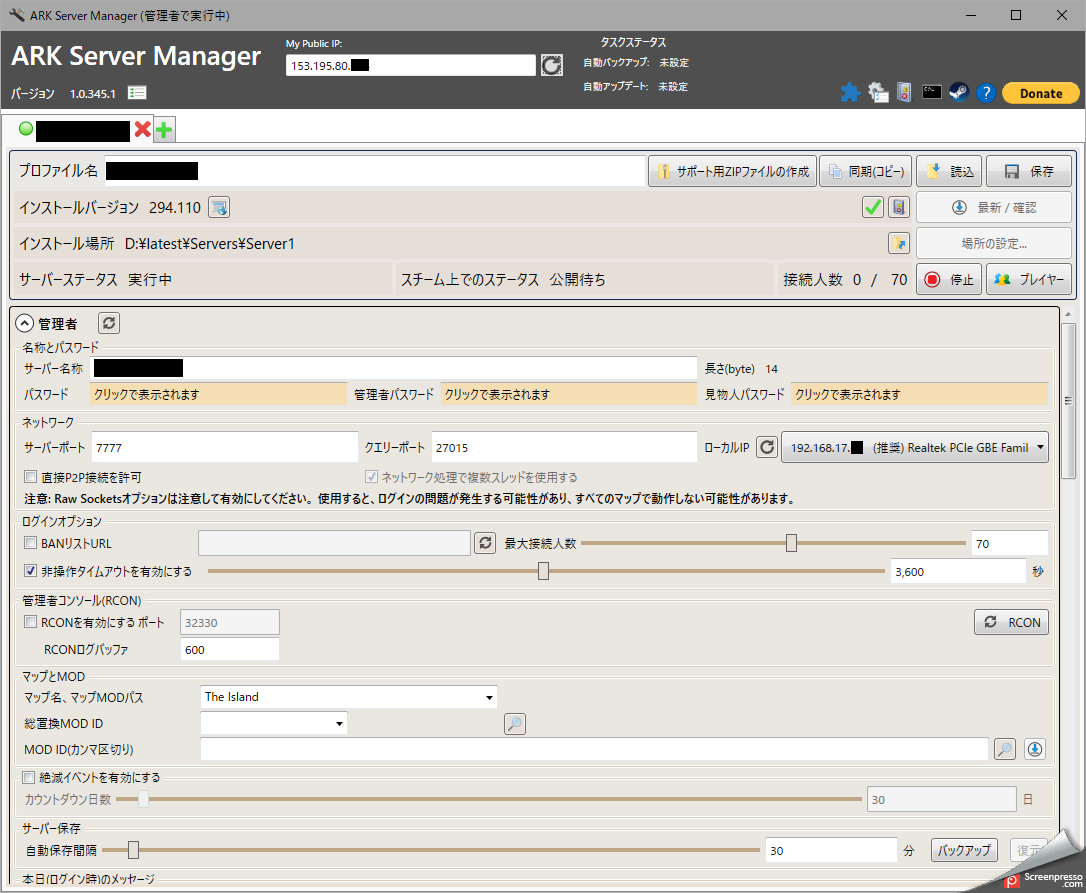Image resolution: width=1086 pixels, height=893 pixels.
Task: Click the 読込 load button
Action: tap(950, 171)
